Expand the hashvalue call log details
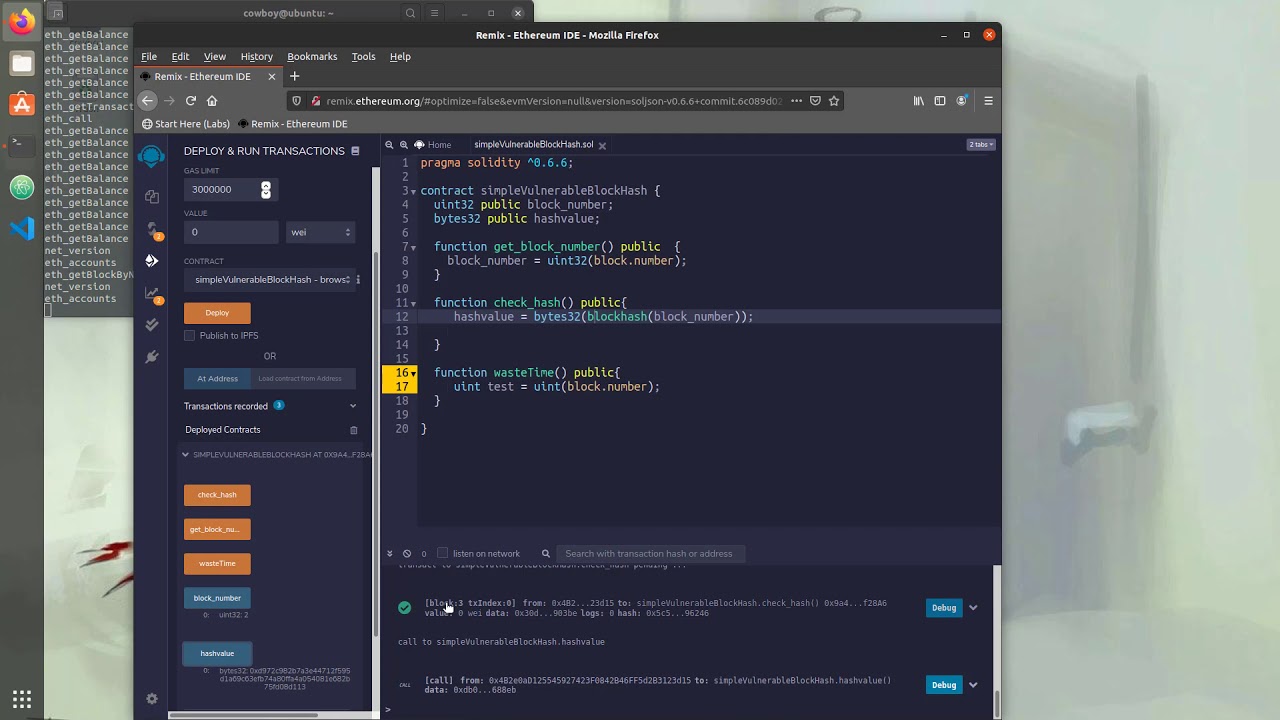The width and height of the screenshot is (1280, 720). [973, 685]
